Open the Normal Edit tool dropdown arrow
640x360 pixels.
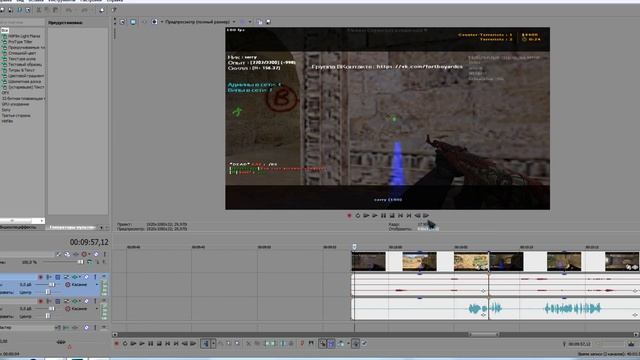(213, 344)
